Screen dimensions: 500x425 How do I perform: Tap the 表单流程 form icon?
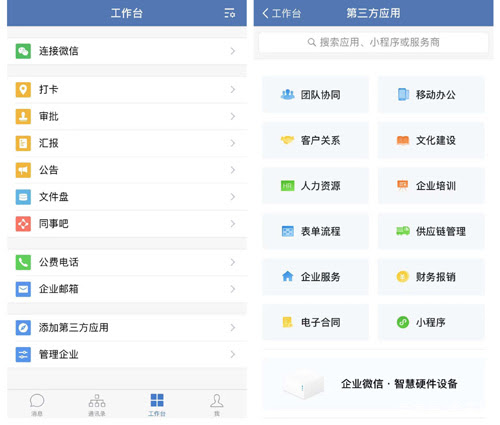pyautogui.click(x=287, y=231)
